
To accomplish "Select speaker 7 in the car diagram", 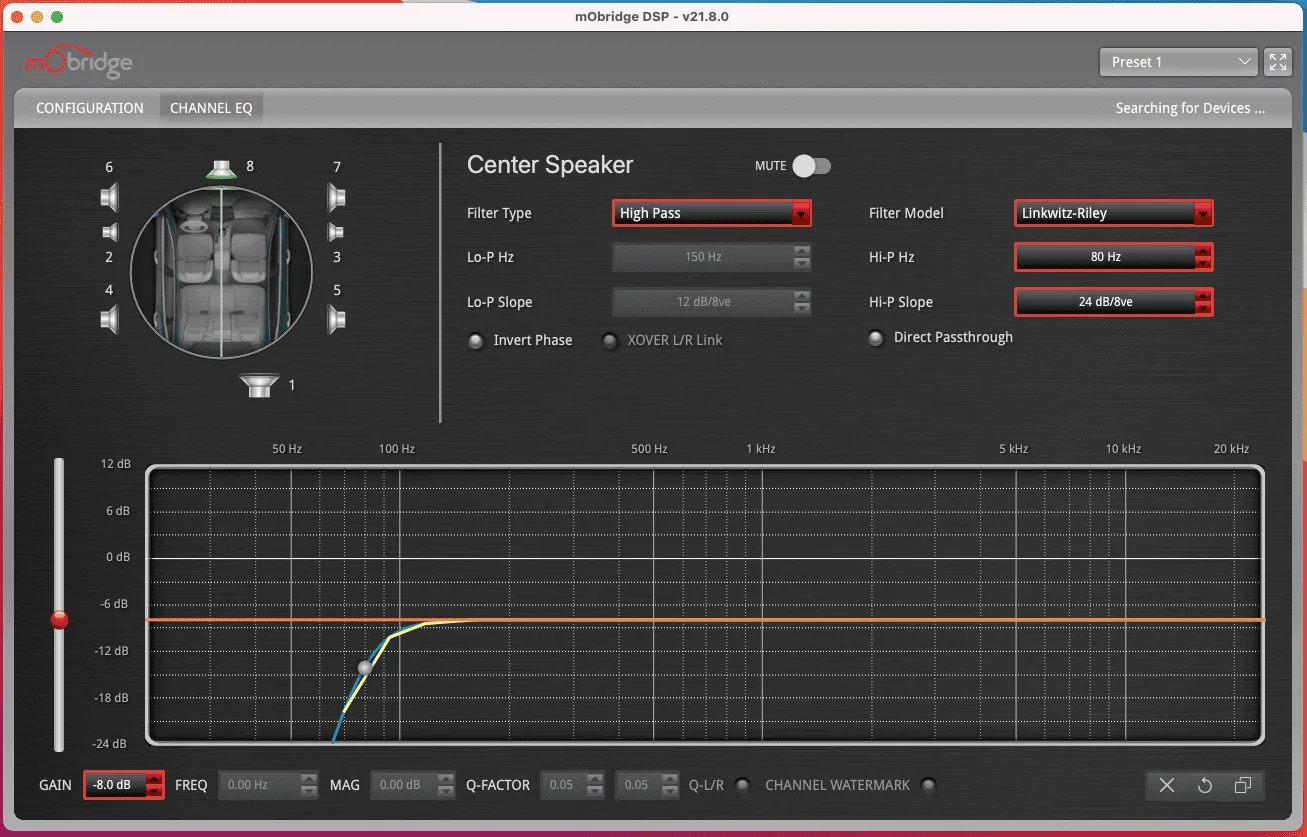I will [337, 196].
